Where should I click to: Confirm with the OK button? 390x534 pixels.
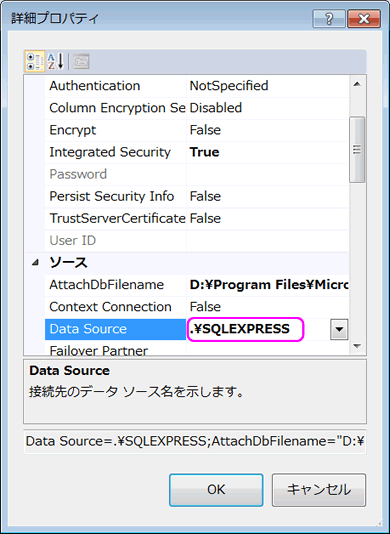pyautogui.click(x=216, y=490)
